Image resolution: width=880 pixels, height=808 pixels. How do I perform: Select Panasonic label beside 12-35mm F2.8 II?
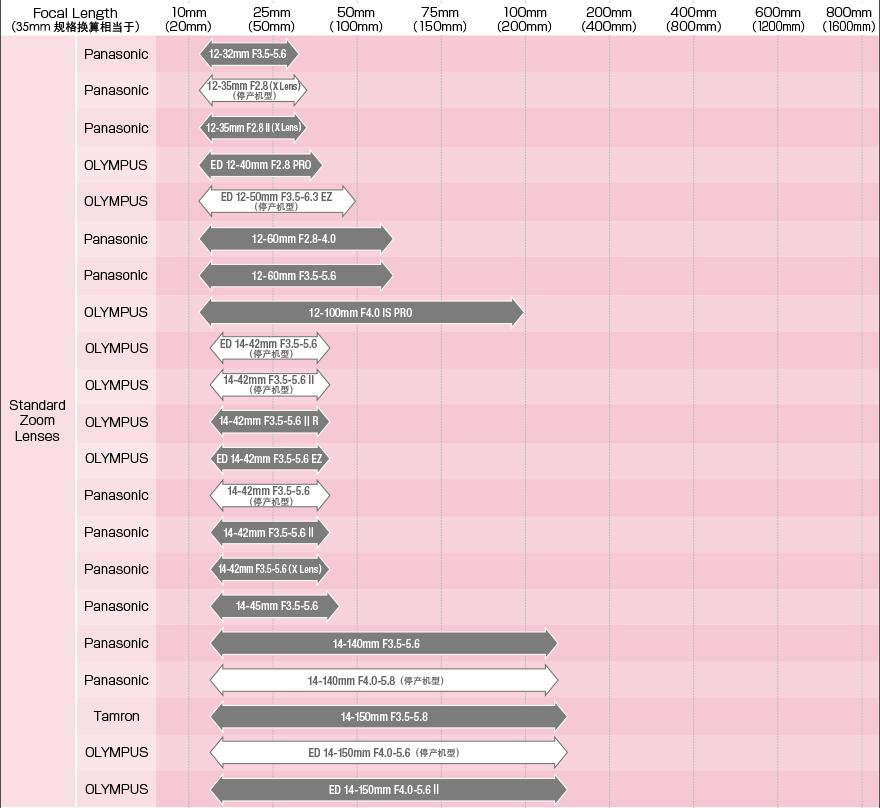click(x=116, y=128)
